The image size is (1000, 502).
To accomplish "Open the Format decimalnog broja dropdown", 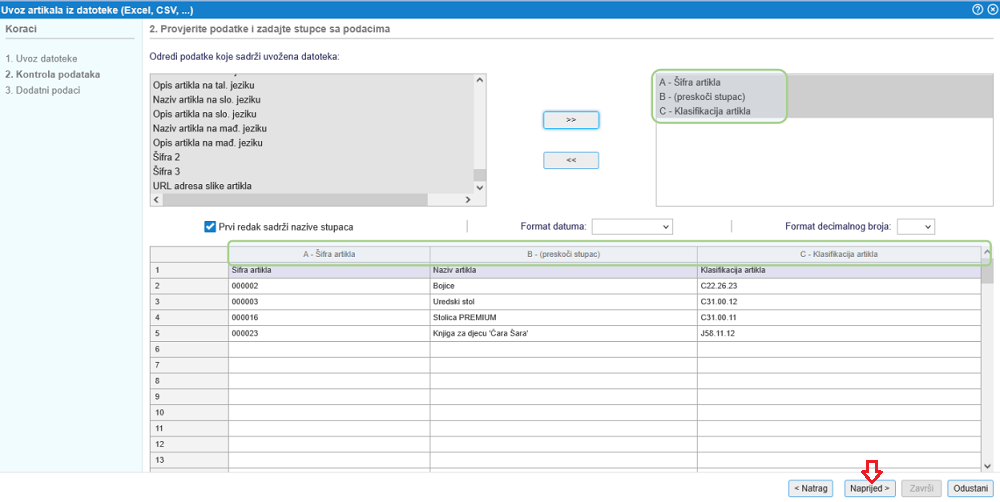I will tap(915, 226).
